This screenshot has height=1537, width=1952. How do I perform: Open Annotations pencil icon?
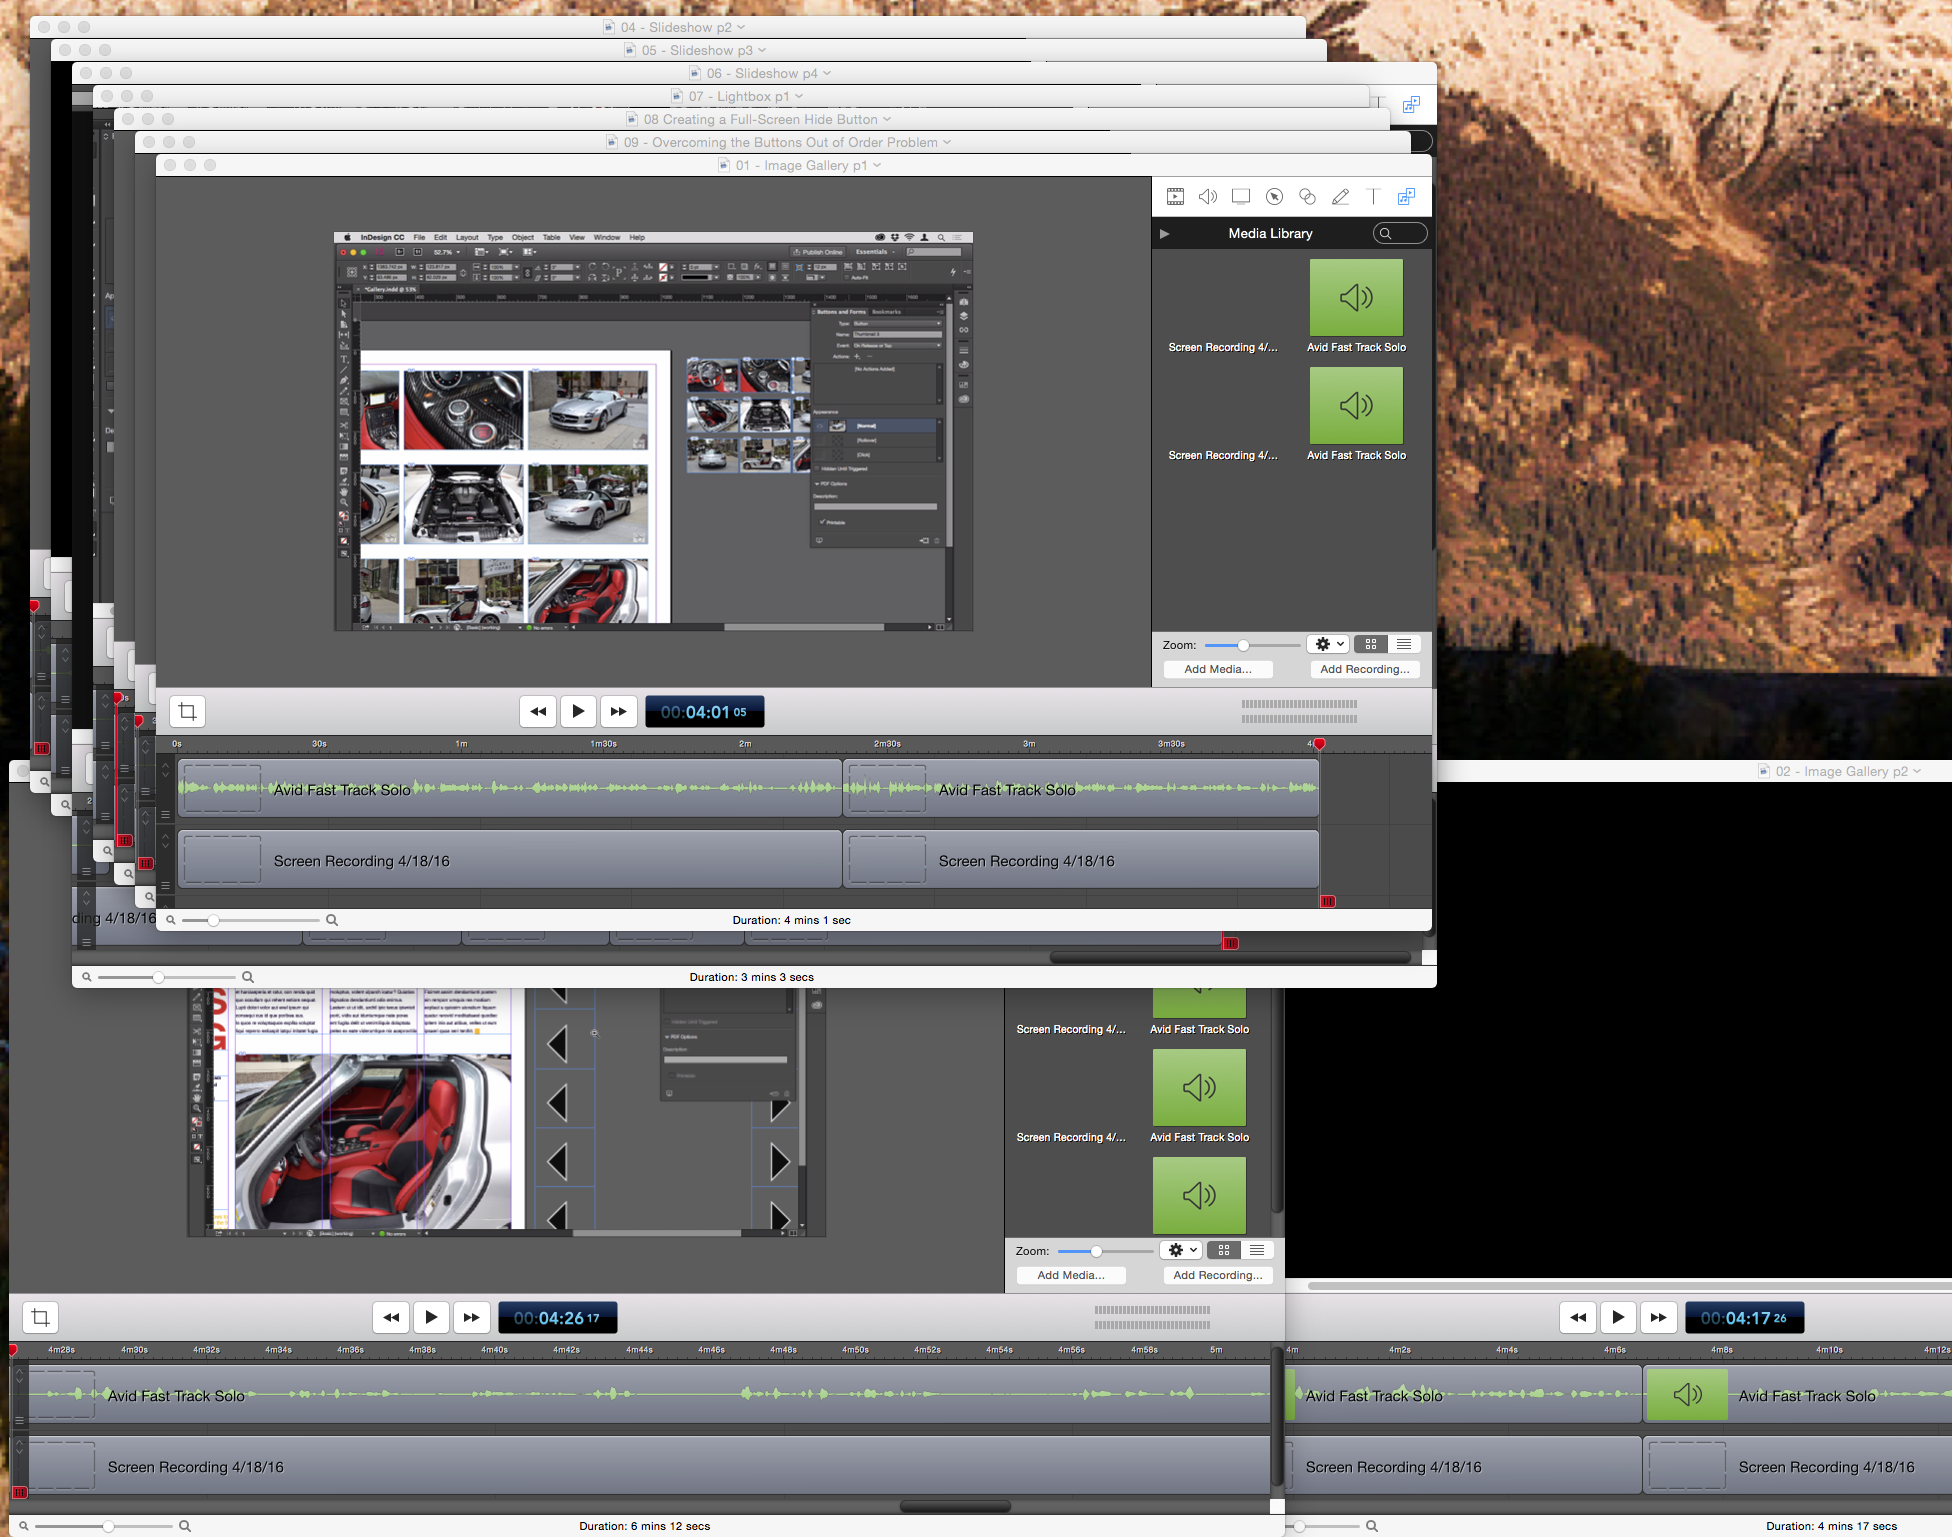[1340, 197]
